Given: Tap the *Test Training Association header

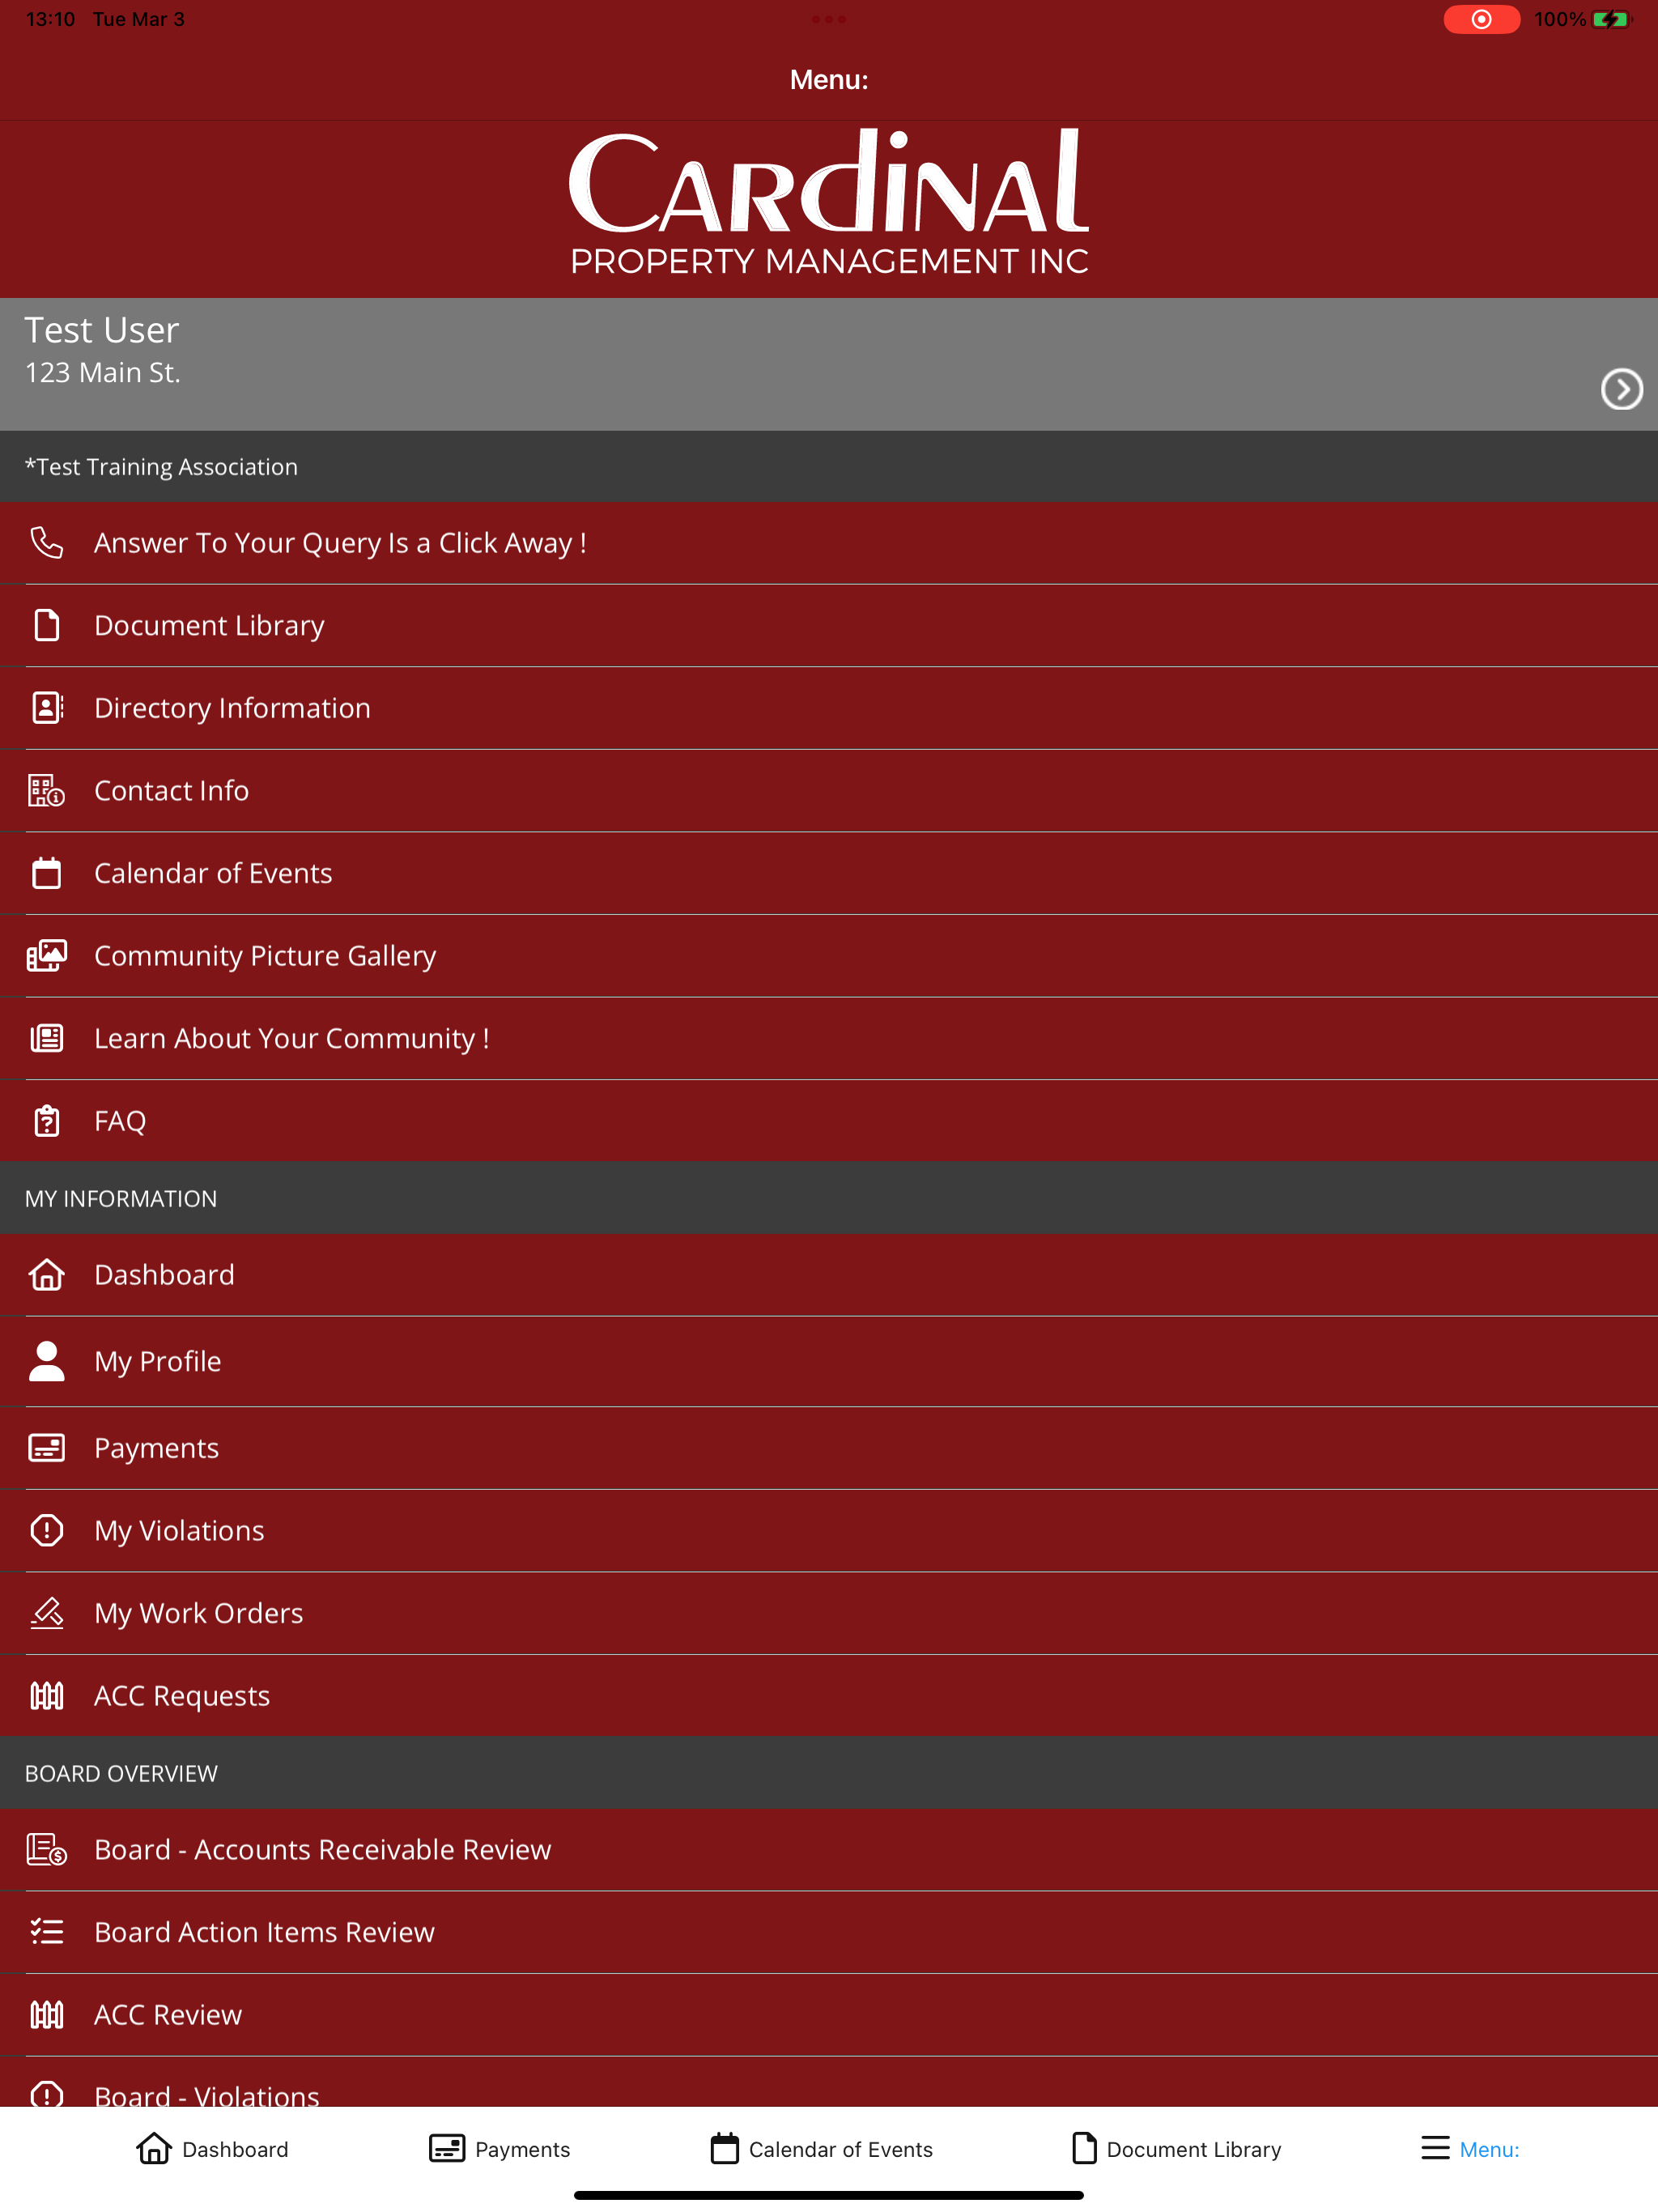Looking at the screenshot, I should click(x=829, y=467).
